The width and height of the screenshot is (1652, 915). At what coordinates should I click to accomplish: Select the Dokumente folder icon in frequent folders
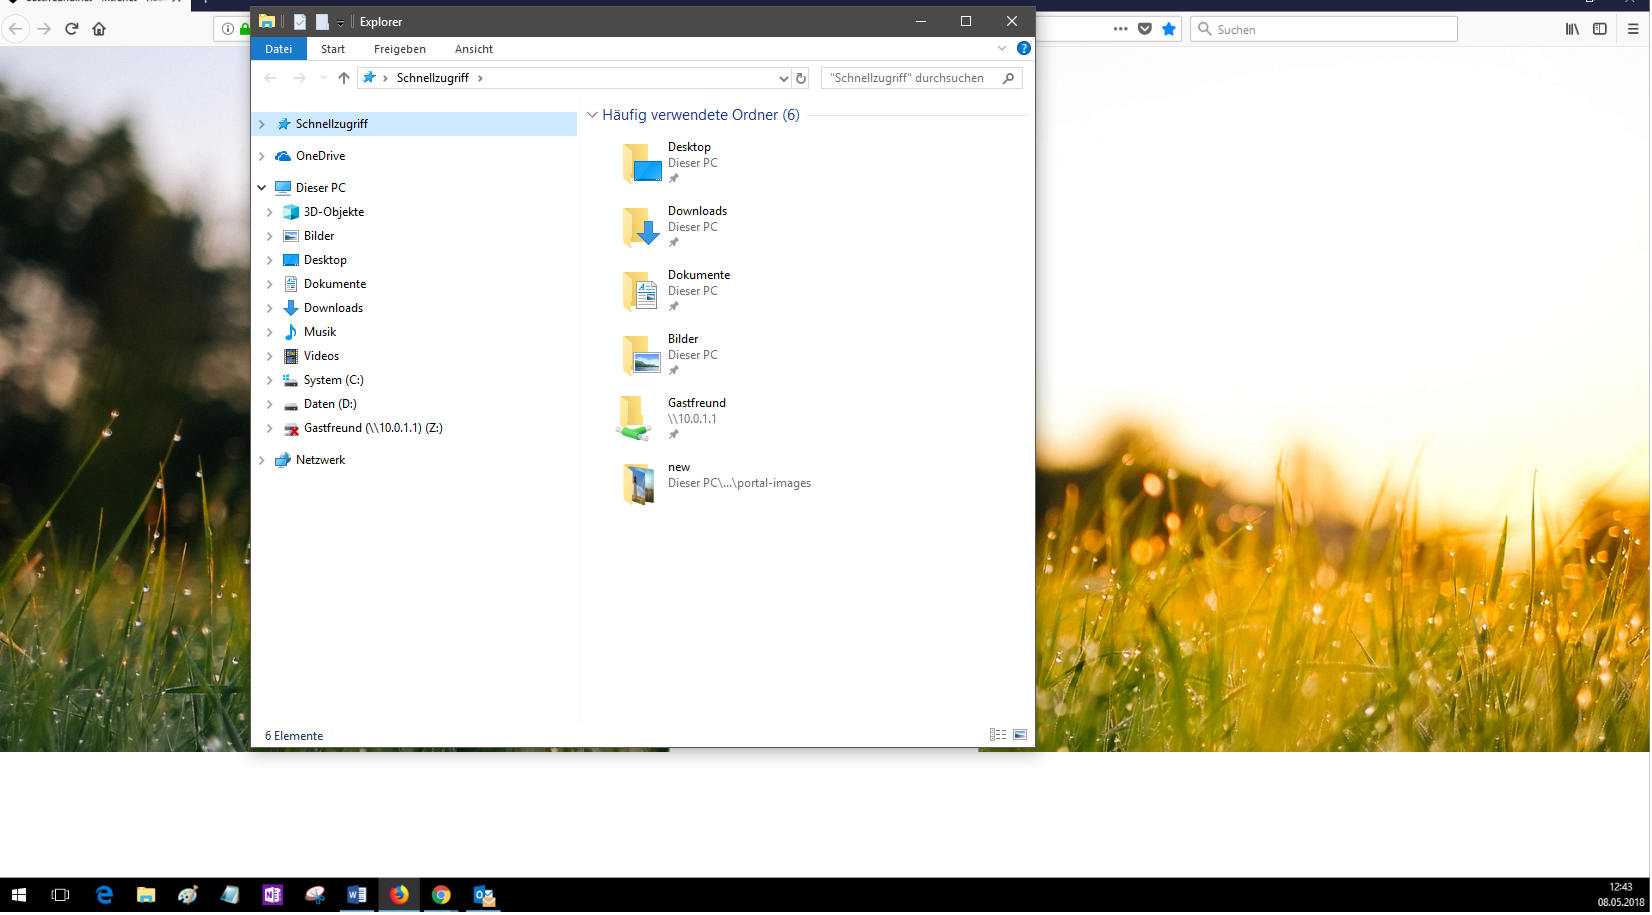tap(641, 291)
